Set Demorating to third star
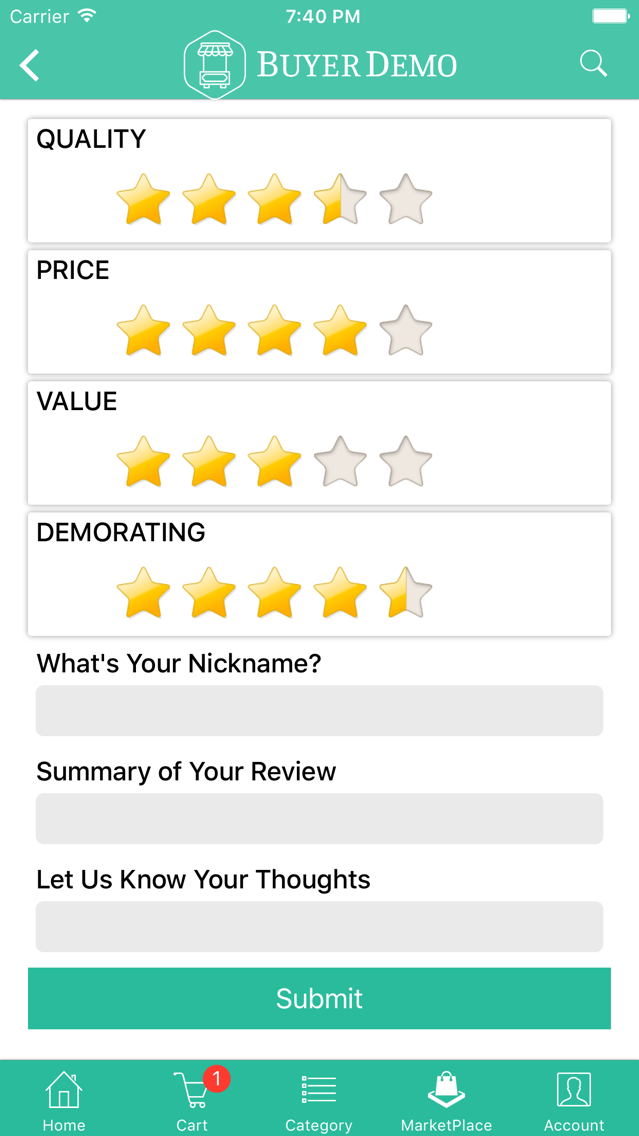Image resolution: width=639 pixels, height=1136 pixels. coord(275,593)
